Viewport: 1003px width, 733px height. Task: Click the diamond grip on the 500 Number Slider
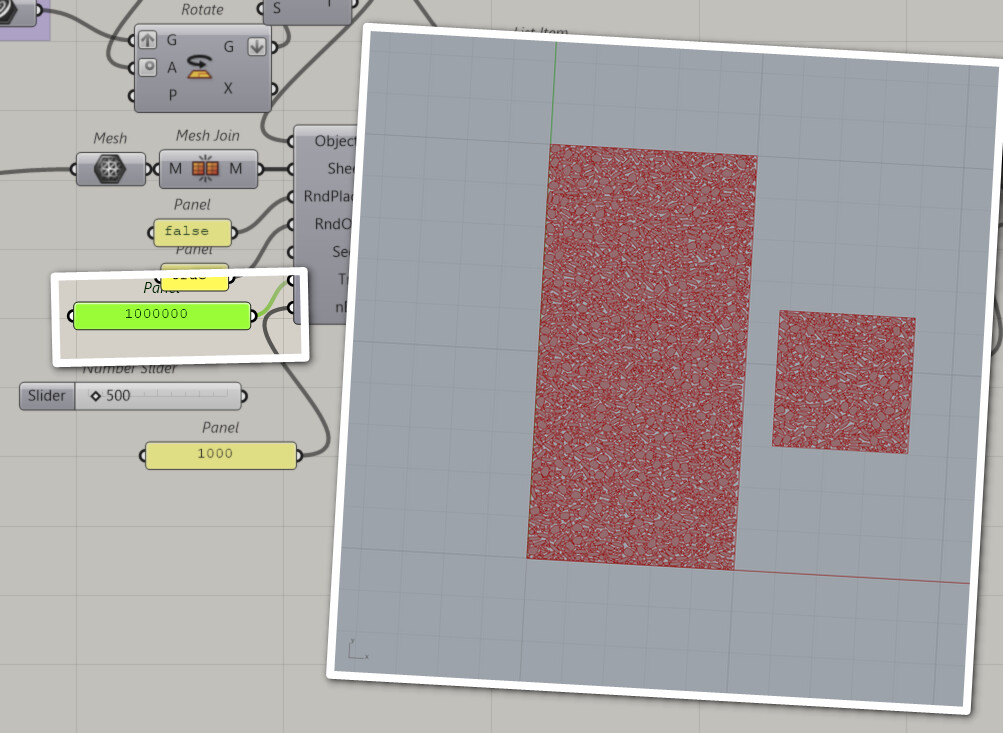point(94,395)
